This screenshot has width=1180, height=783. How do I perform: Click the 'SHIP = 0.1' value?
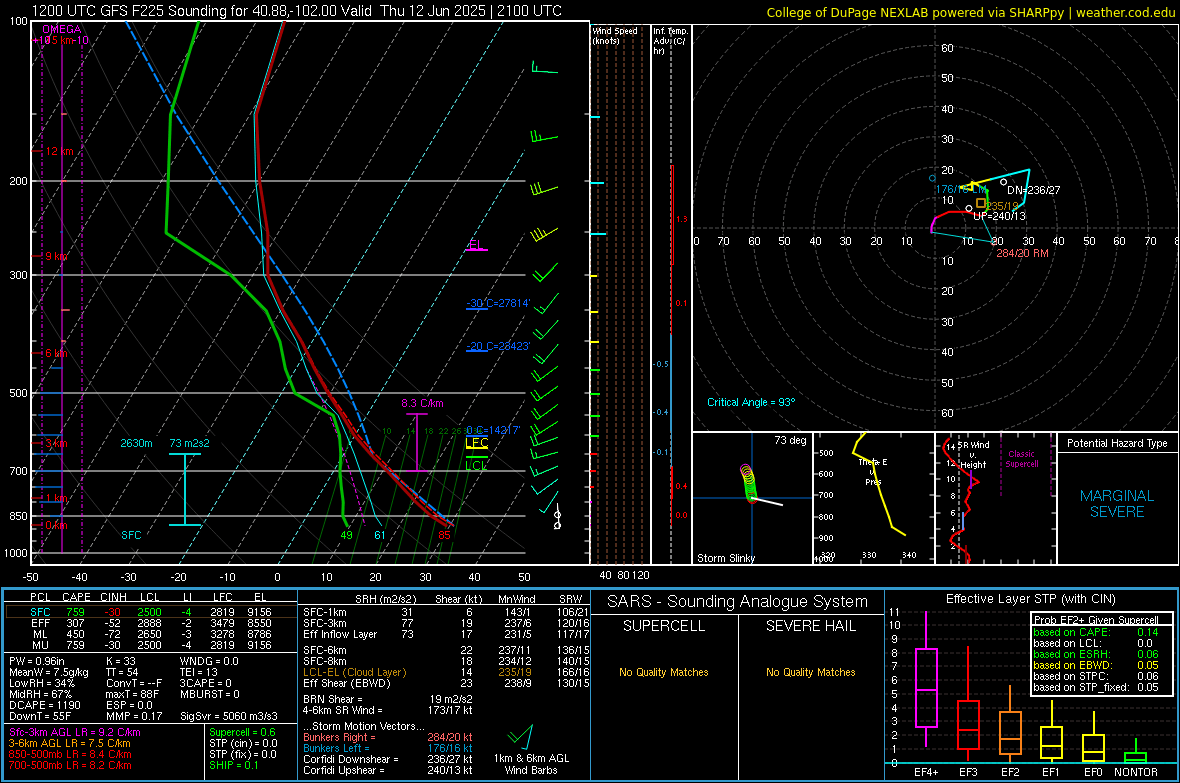click(233, 765)
